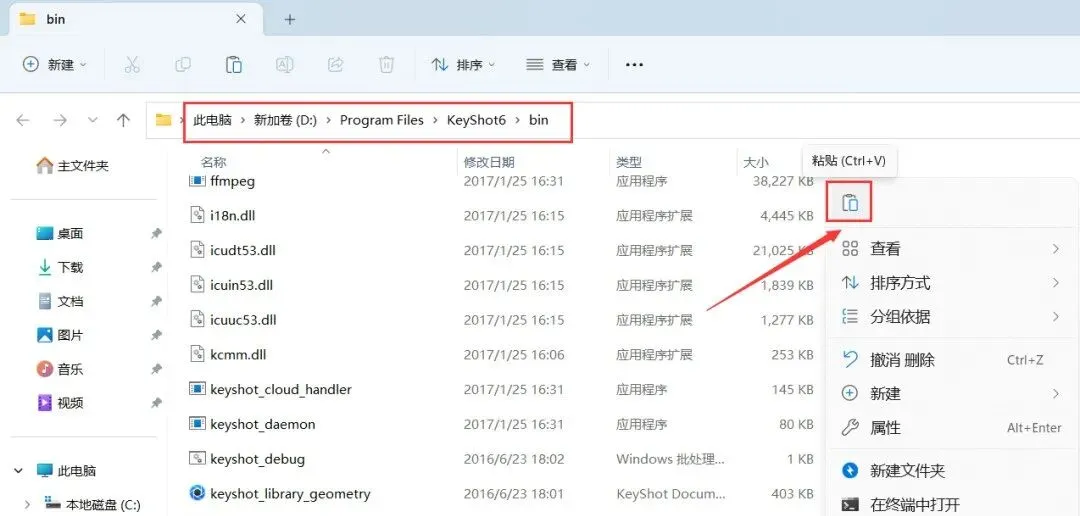Sort by 修改日期 column header
This screenshot has width=1080, height=516.
[x=489, y=163]
